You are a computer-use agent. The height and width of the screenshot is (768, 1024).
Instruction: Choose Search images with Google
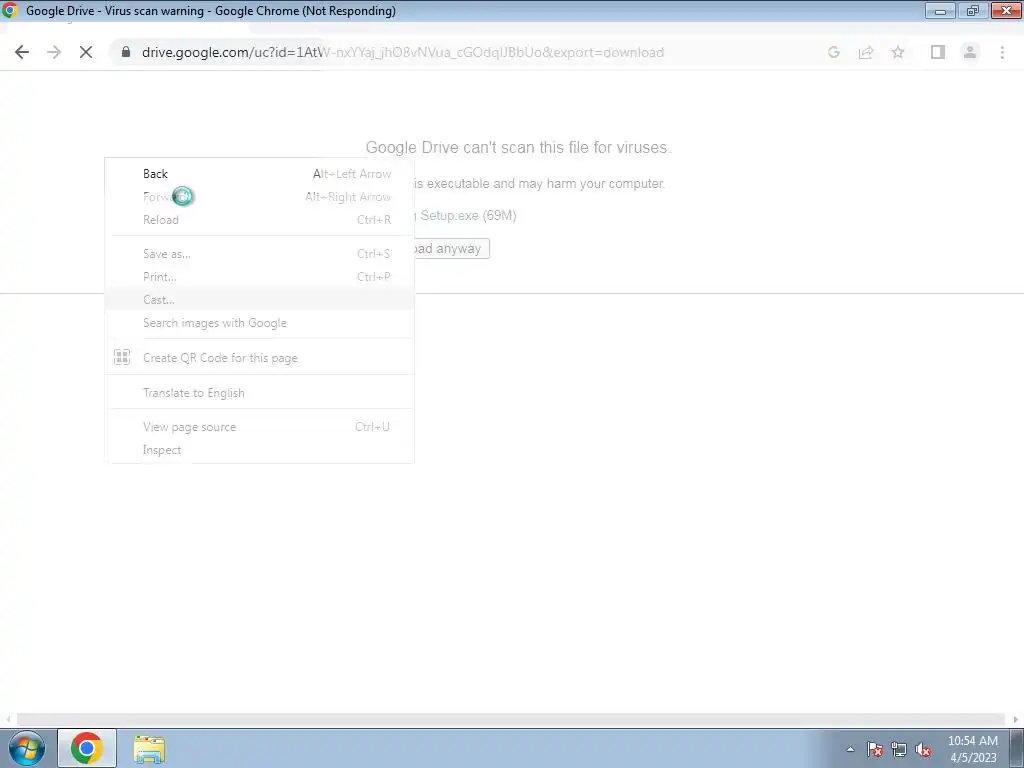click(x=260, y=323)
